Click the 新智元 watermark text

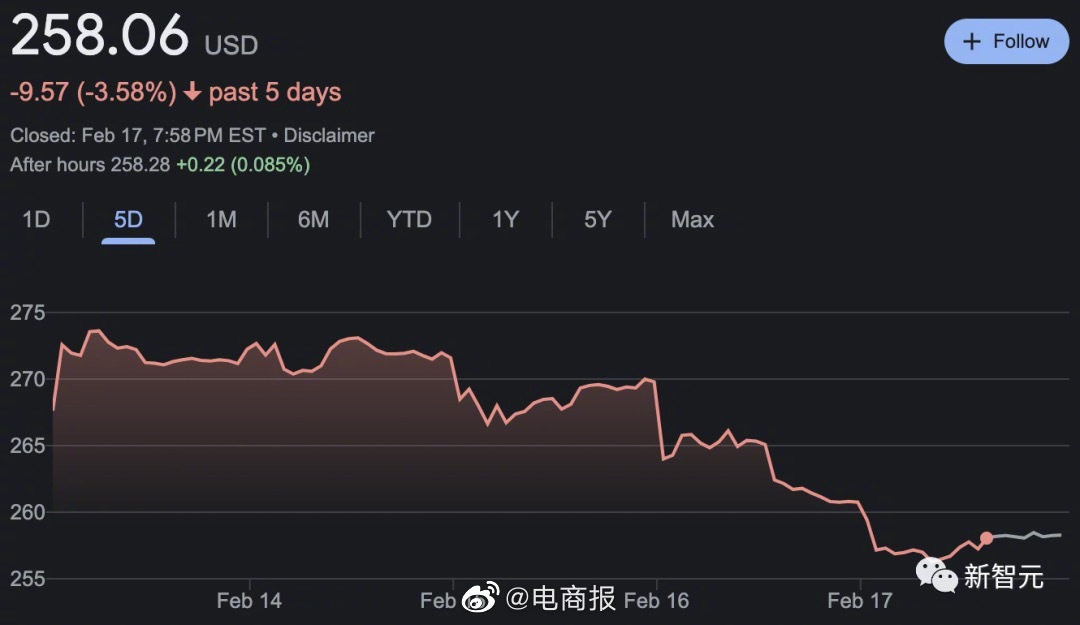click(1003, 576)
